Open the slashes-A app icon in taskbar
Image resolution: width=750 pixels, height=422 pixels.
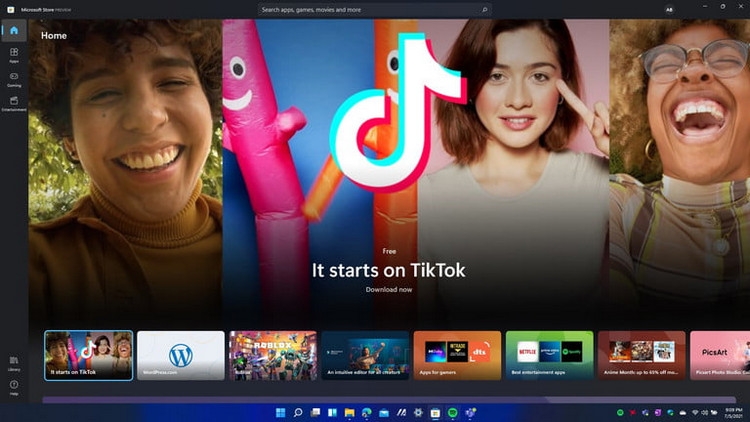tap(401, 412)
